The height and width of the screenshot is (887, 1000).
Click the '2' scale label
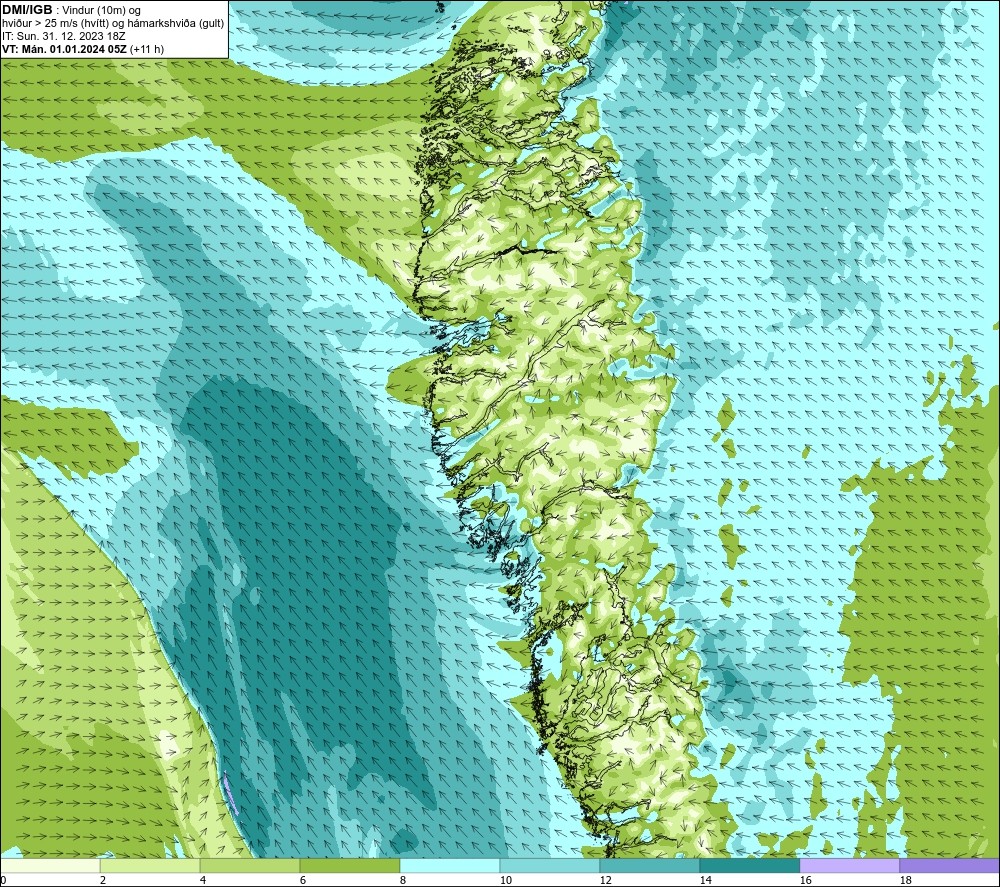point(103,881)
